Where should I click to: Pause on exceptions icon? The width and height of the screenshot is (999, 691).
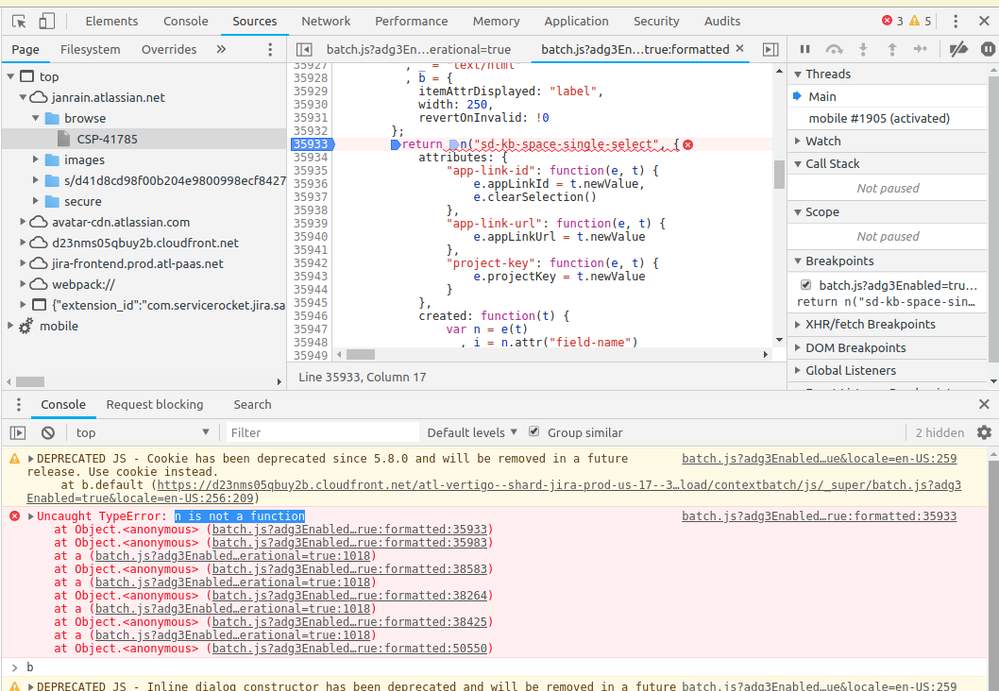pyautogui.click(x=988, y=49)
